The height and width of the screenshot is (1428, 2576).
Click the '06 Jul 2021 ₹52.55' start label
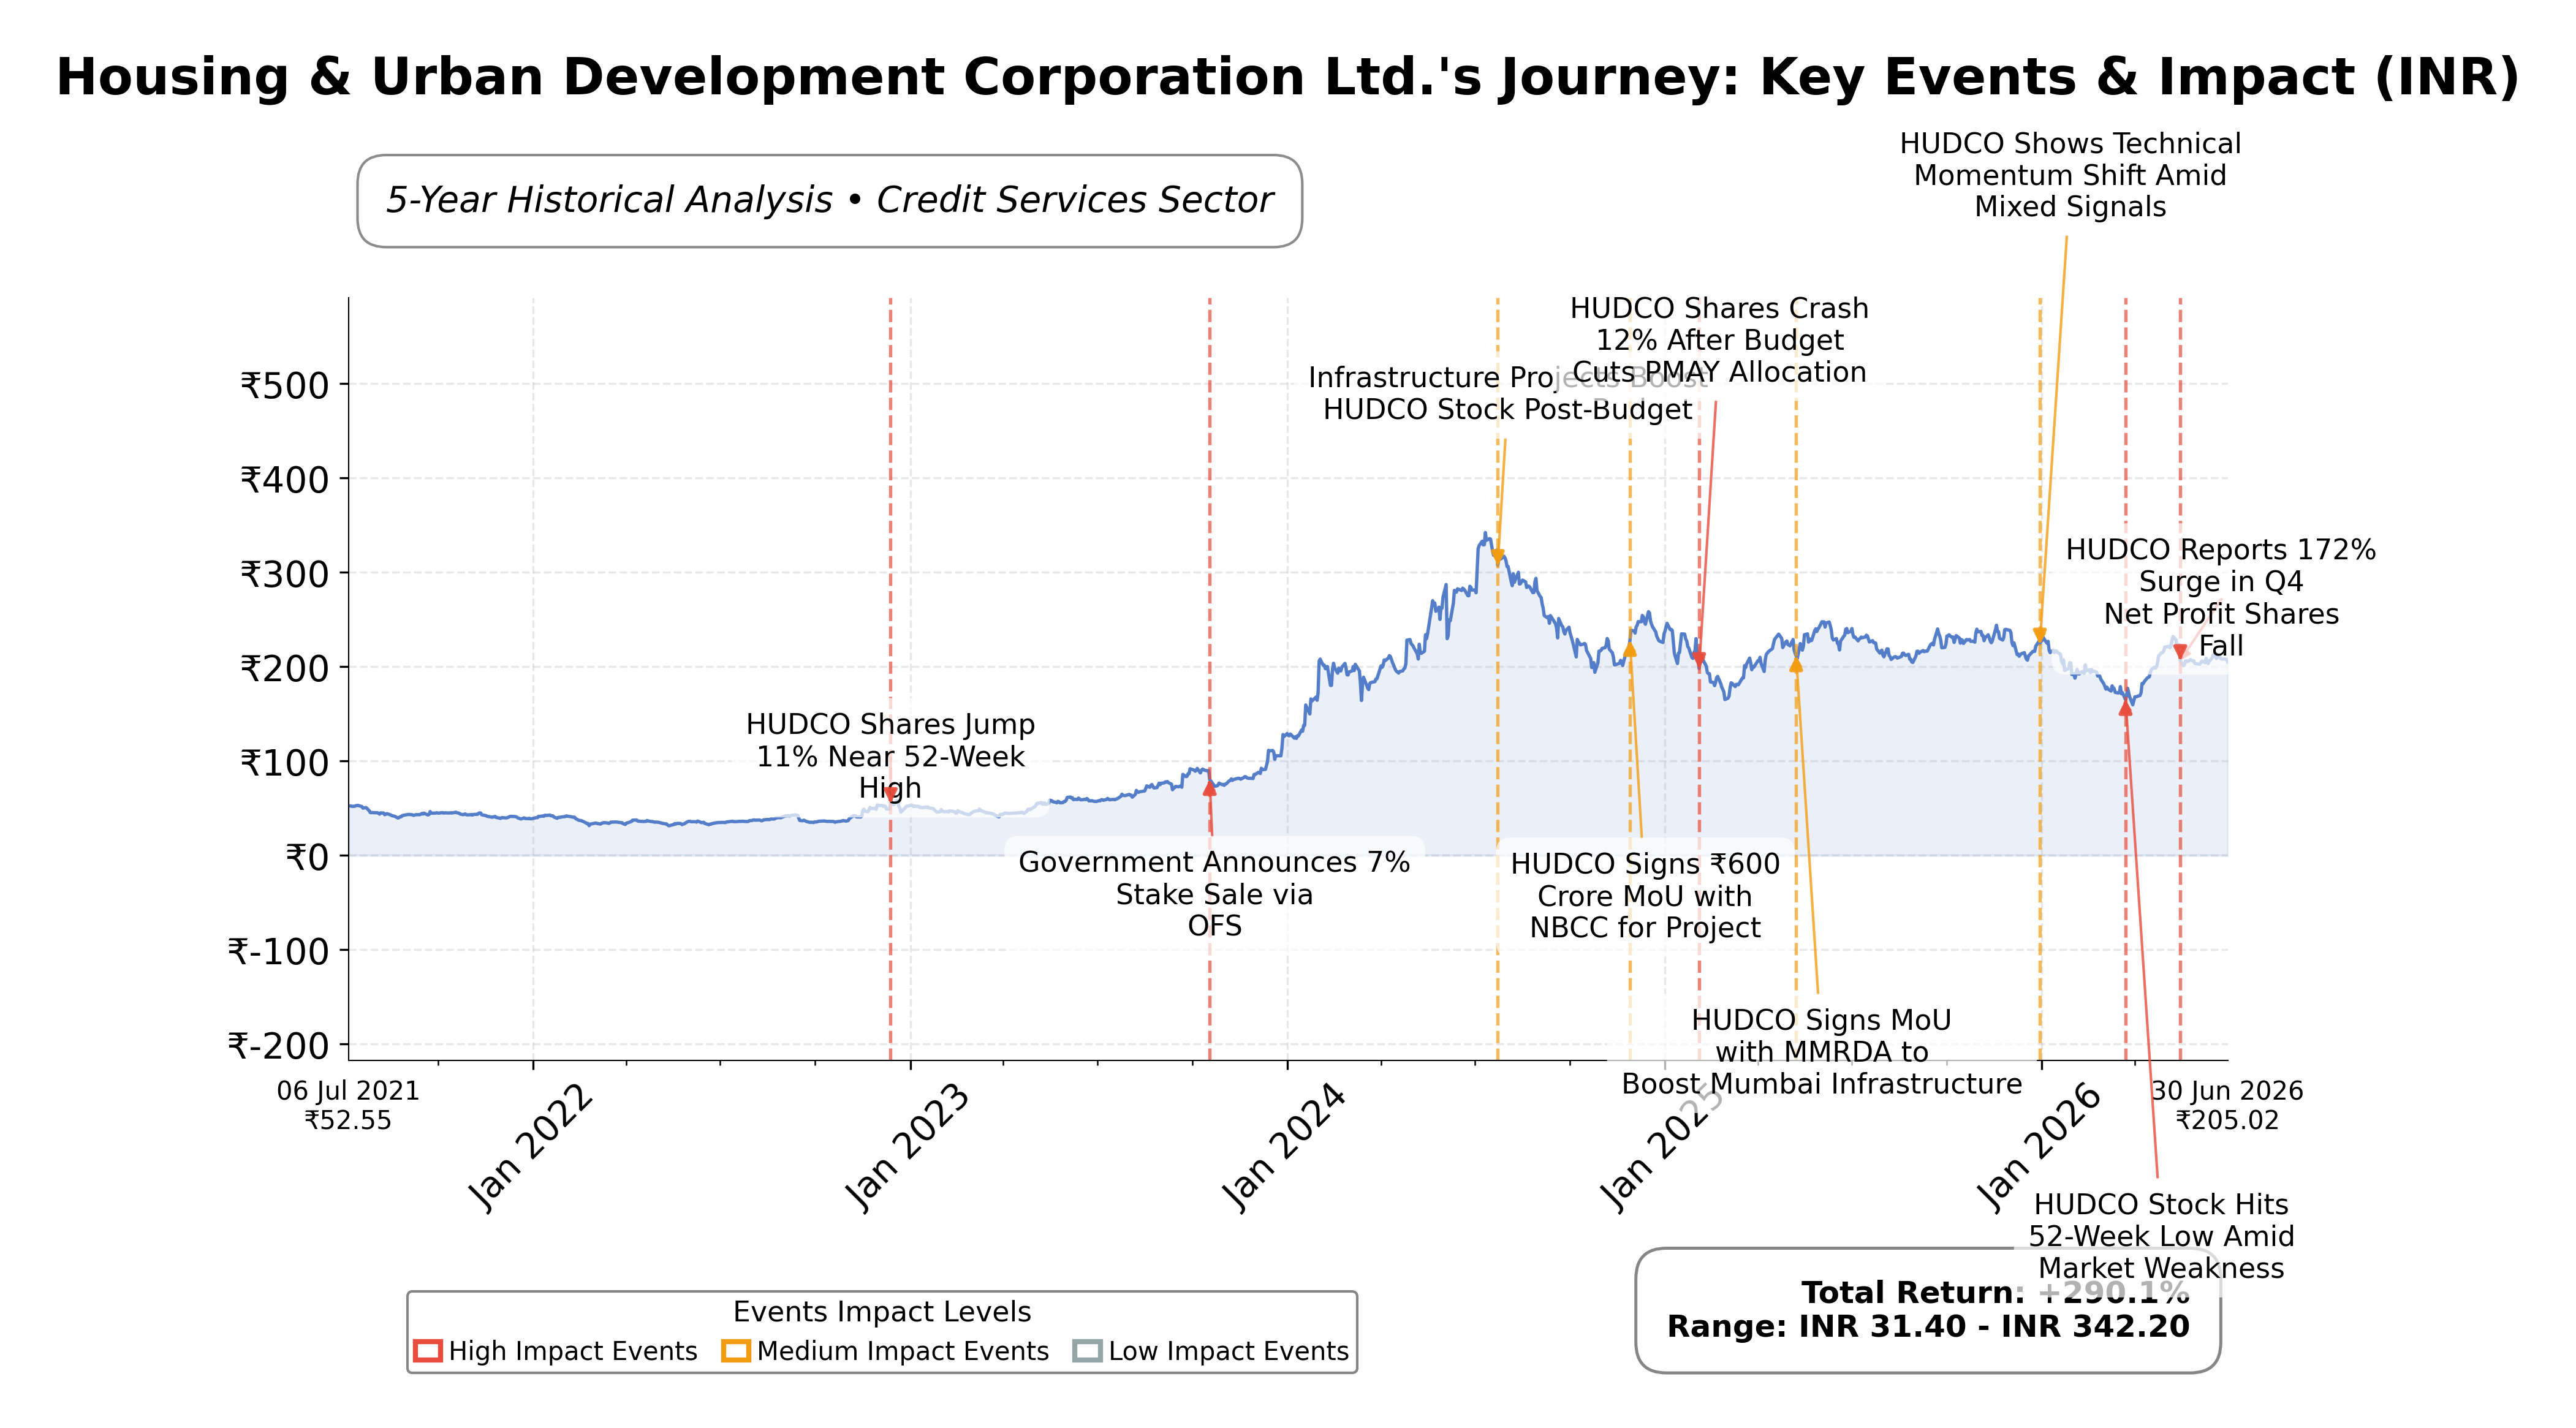click(x=348, y=1105)
